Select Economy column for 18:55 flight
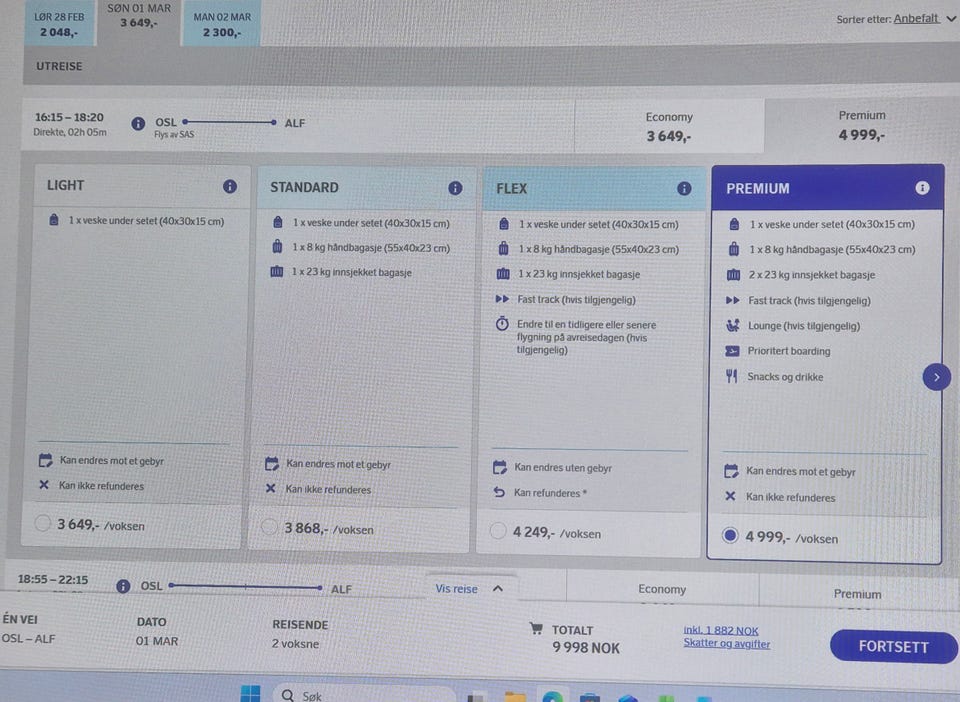This screenshot has height=702, width=960. [x=662, y=589]
